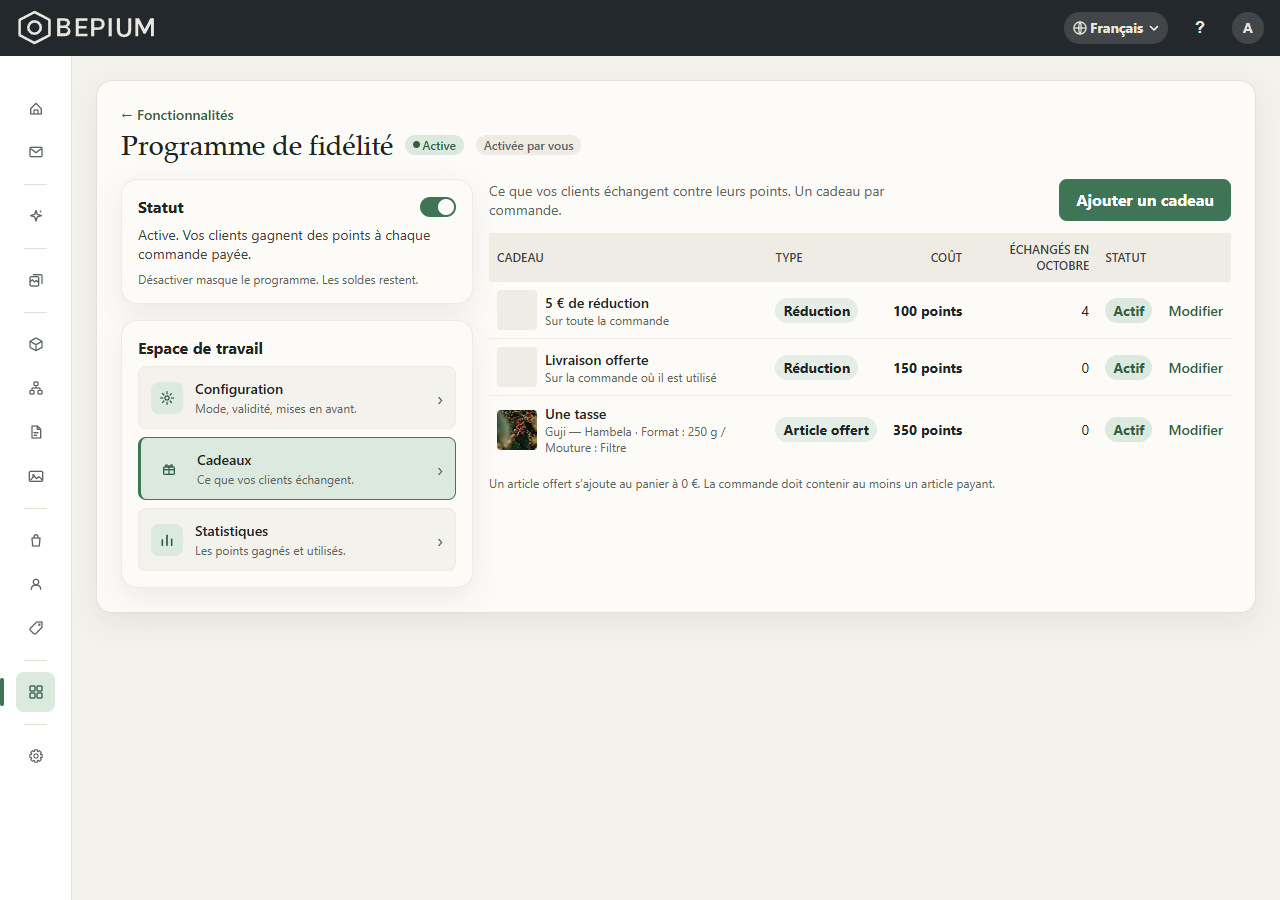1280x900 pixels.
Task: Click the Statistiques bar chart icon
Action: pos(167,540)
